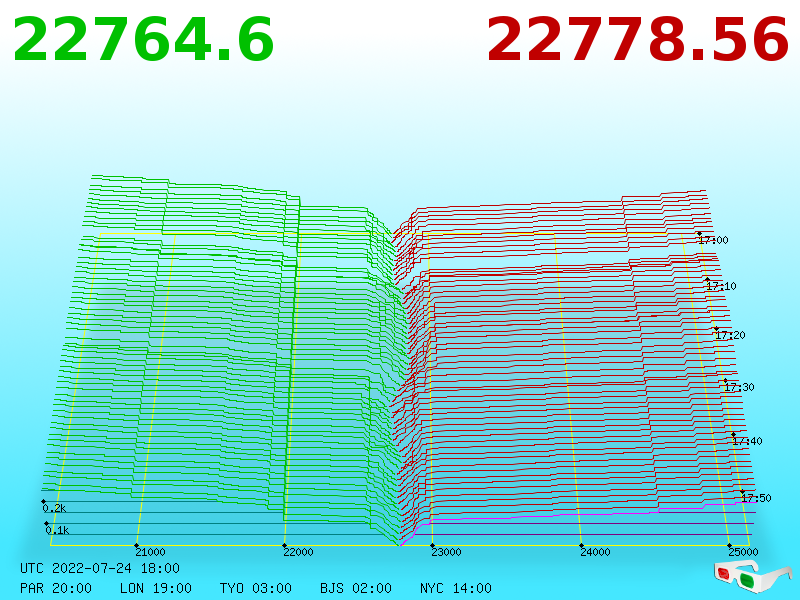Screen dimensions: 800x600
Task: Click the 17:20 time axis label
Action: 731,335
